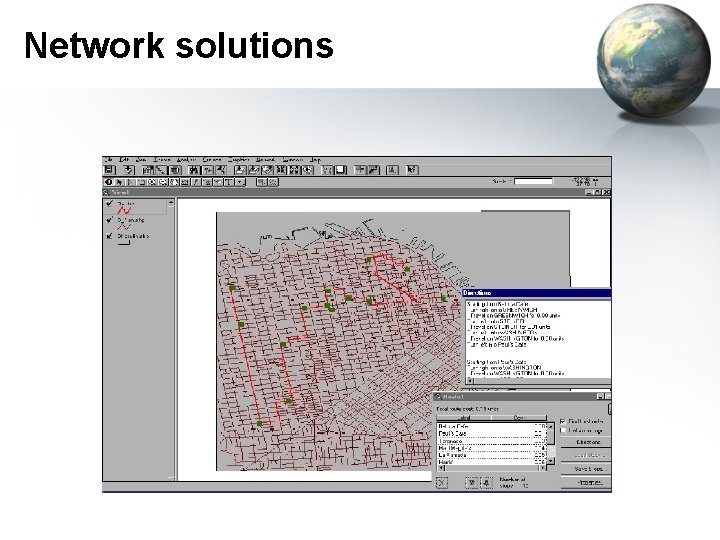The width and height of the screenshot is (720, 540).
Task: Click stops list scroll-down arrow
Action: coord(551,461)
